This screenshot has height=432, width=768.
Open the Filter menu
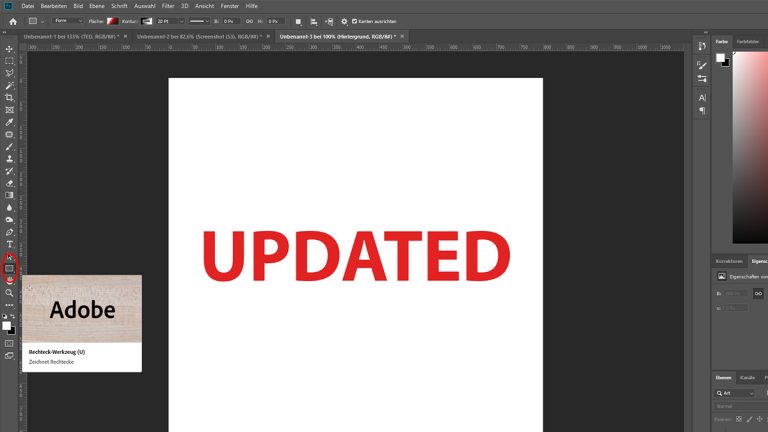coord(168,6)
